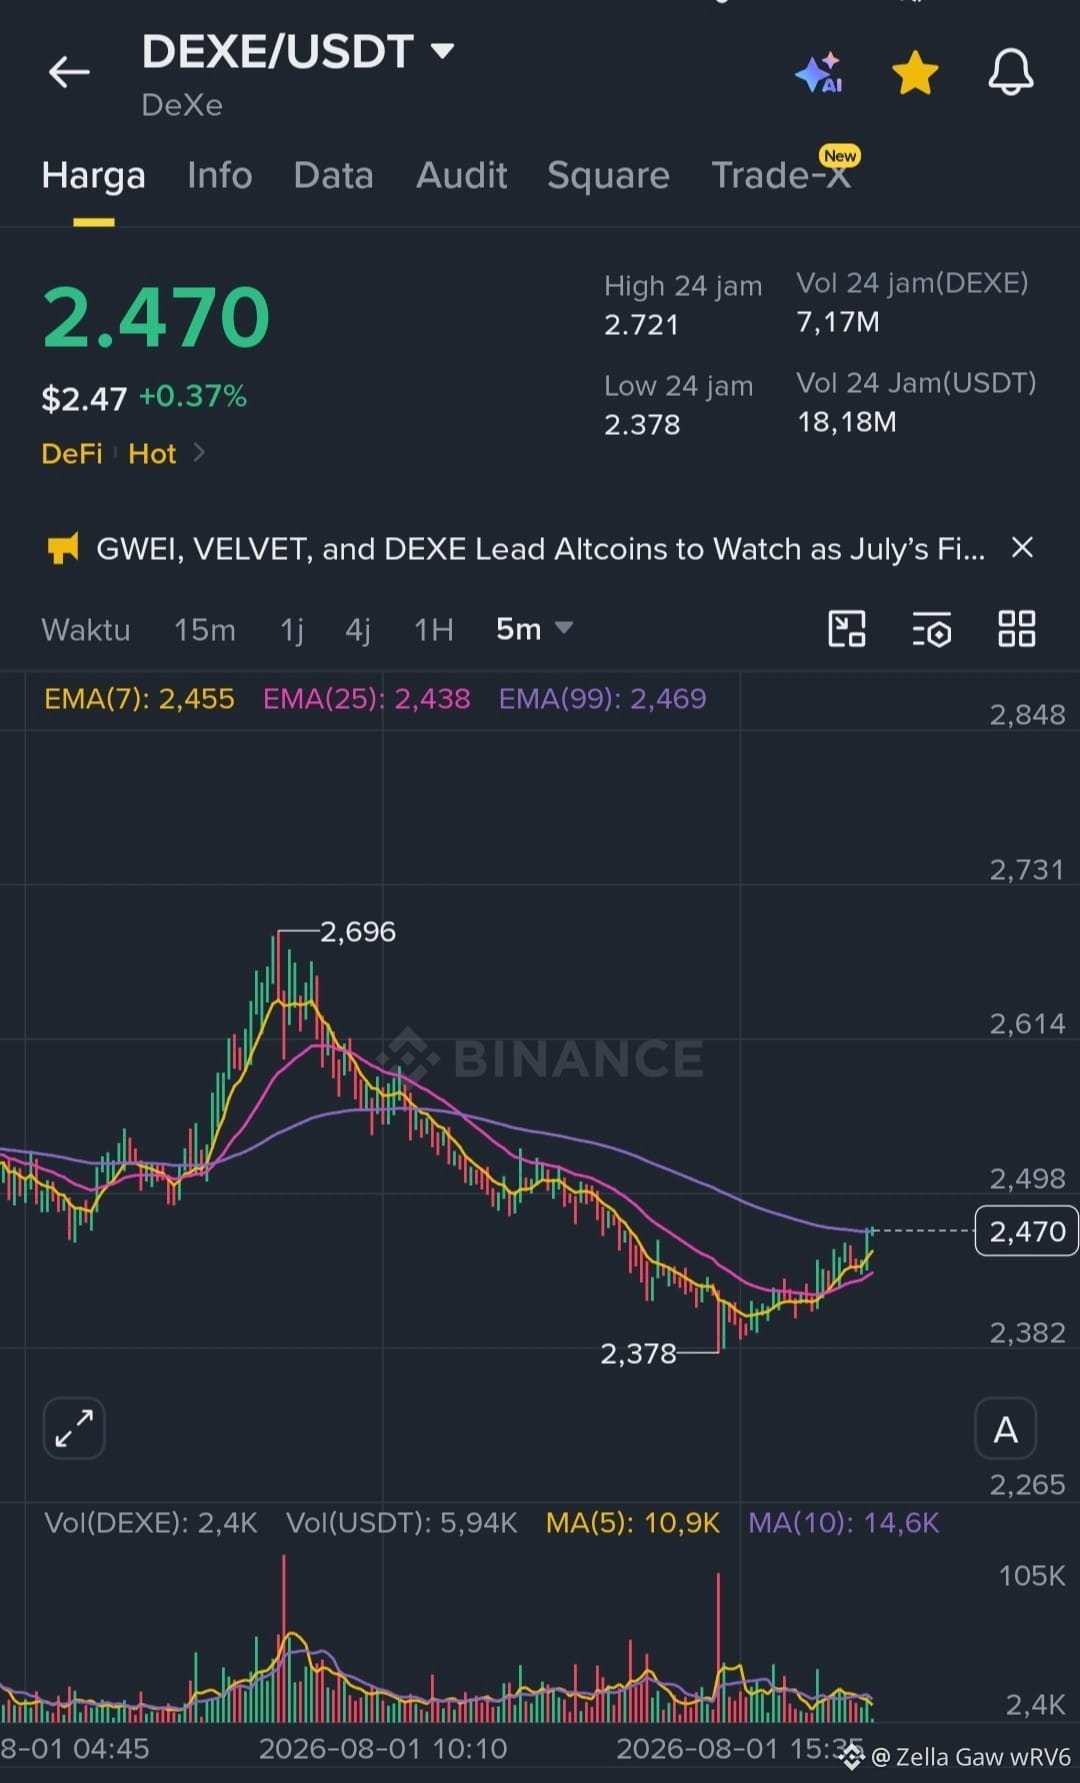Open the four-square grid layout icon
This screenshot has width=1080, height=1783.
(1017, 629)
